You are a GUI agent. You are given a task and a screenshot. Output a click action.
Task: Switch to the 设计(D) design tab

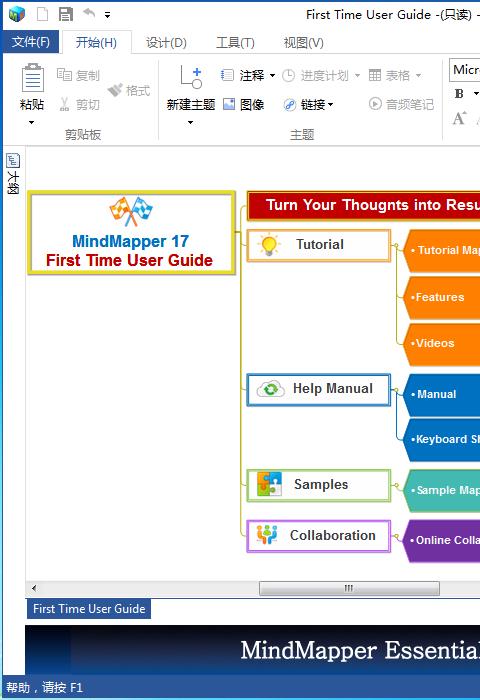click(x=166, y=43)
